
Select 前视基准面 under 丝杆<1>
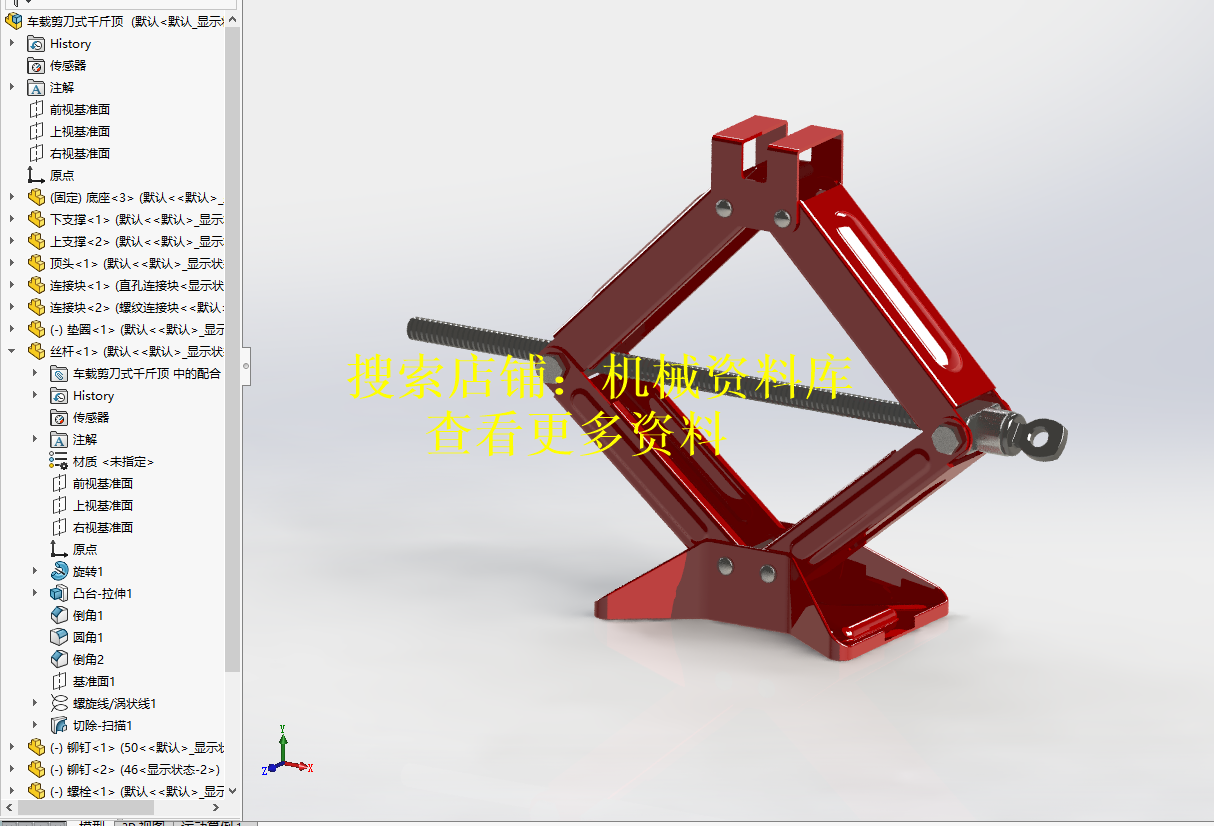coord(103,483)
